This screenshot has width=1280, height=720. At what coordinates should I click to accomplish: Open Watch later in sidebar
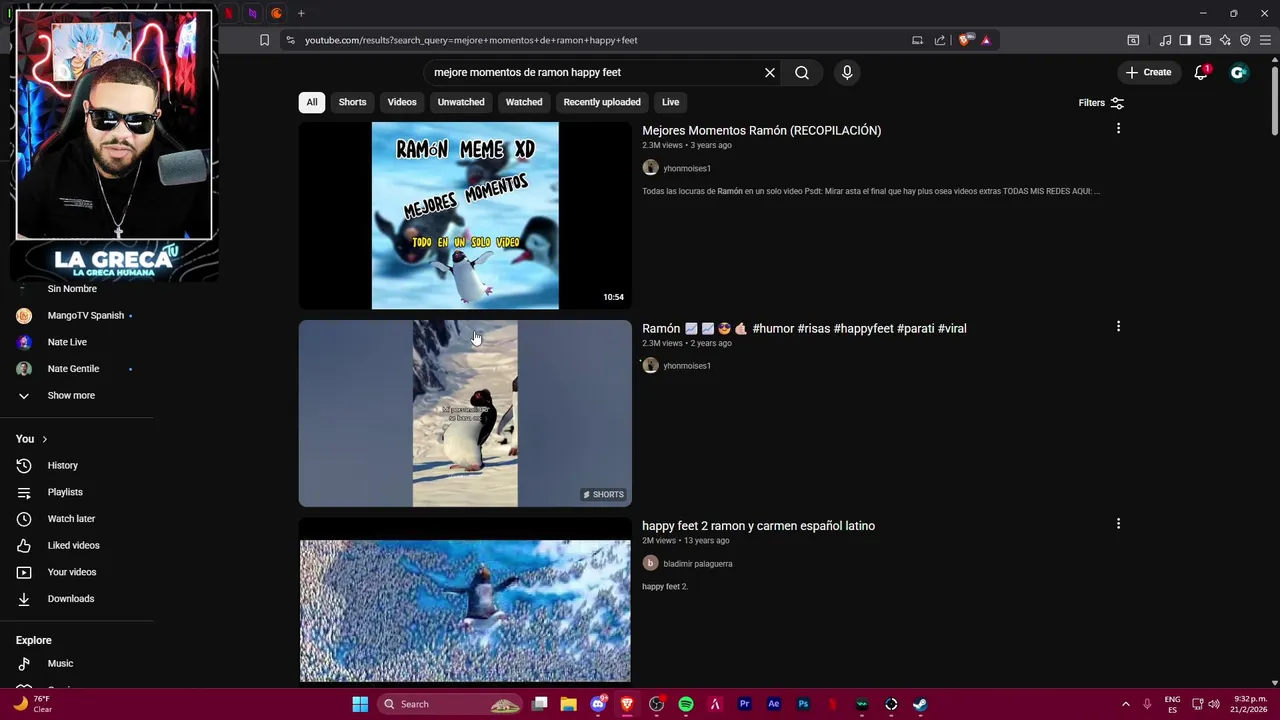tap(71, 519)
